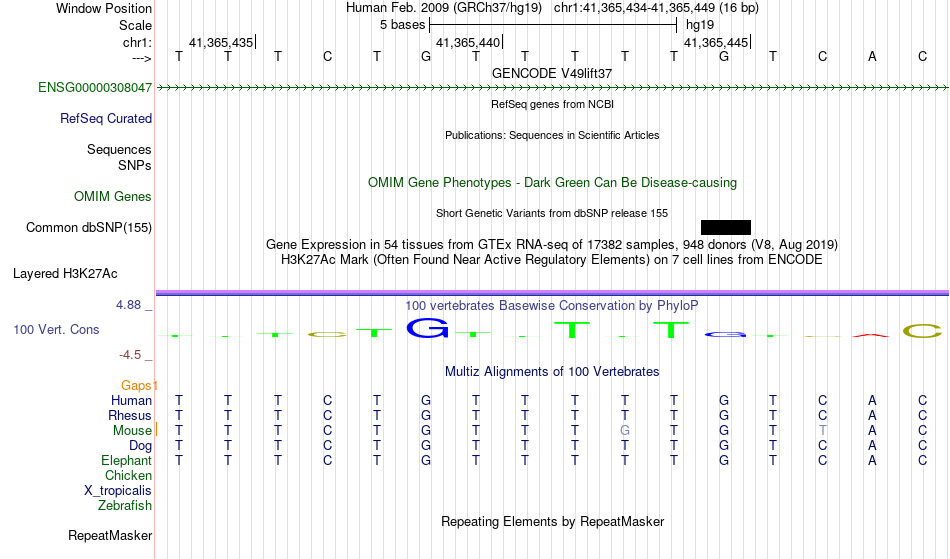Screen dimensions: 950x559
Task: Click the RepeatMasker track label
Action: 110,536
